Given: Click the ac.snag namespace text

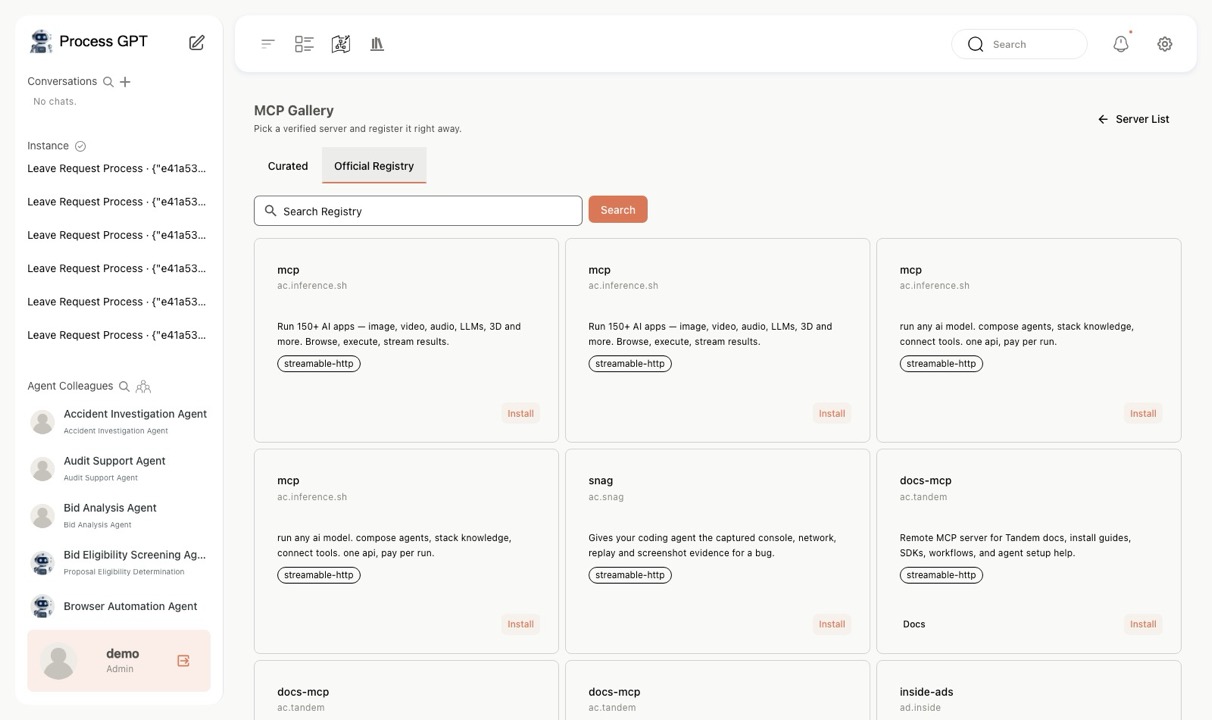Looking at the screenshot, I should point(606,497).
